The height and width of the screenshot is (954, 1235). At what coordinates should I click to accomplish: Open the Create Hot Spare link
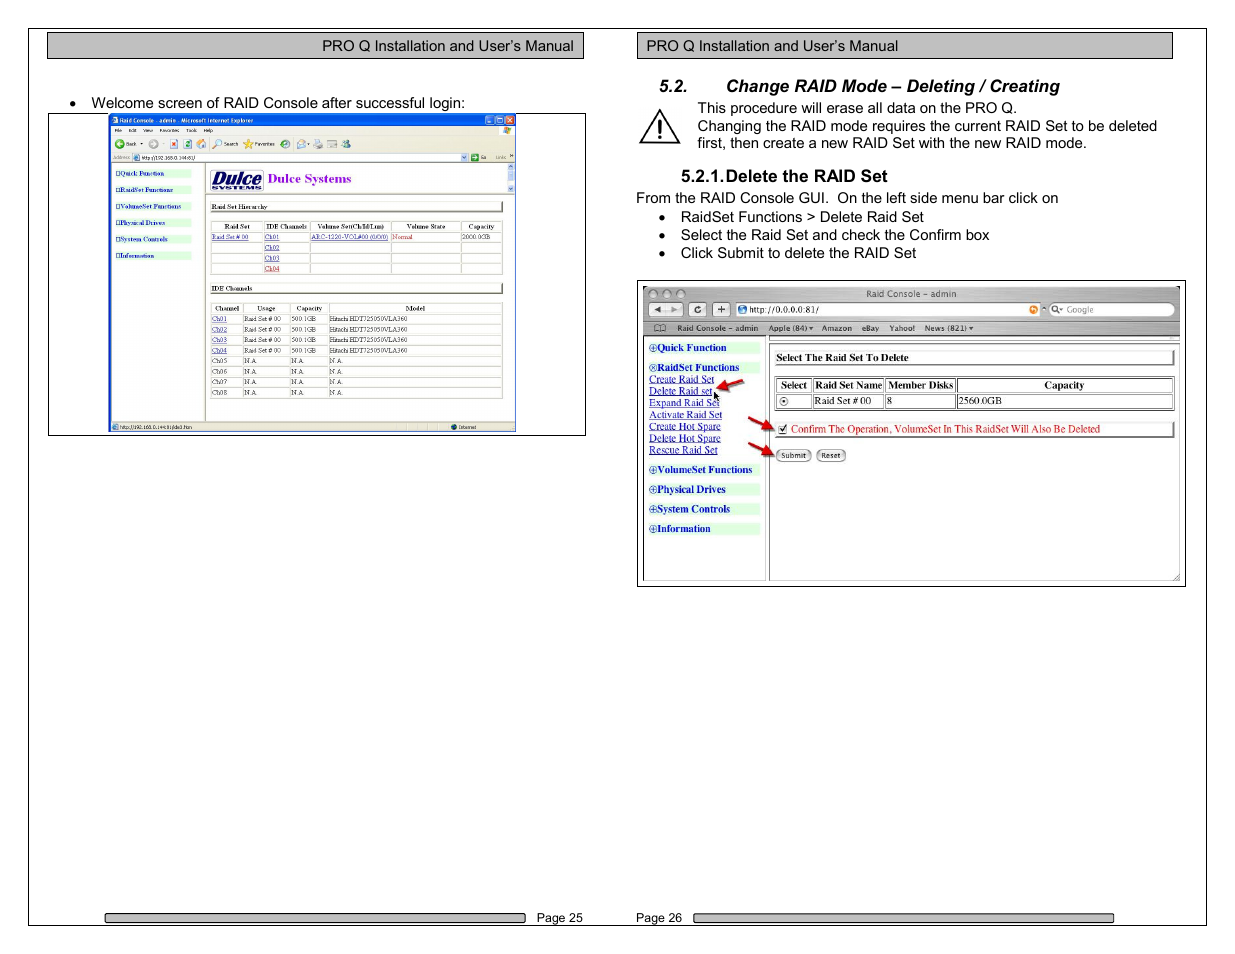[685, 427]
